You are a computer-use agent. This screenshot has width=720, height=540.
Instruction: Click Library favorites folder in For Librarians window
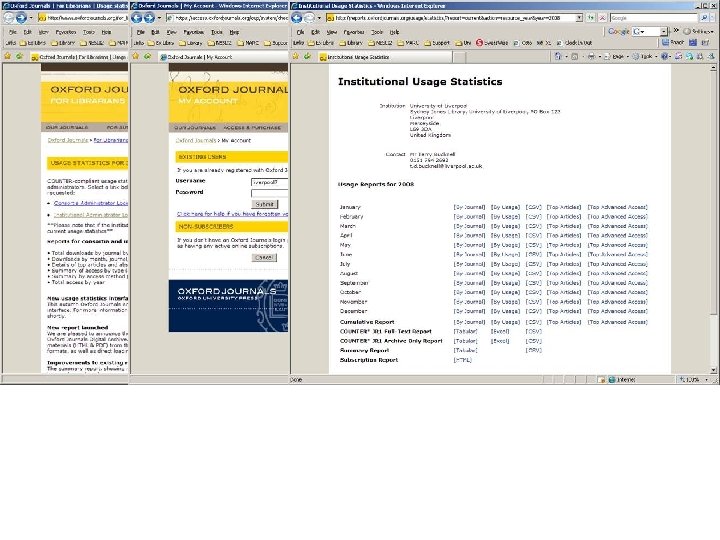click(x=63, y=43)
